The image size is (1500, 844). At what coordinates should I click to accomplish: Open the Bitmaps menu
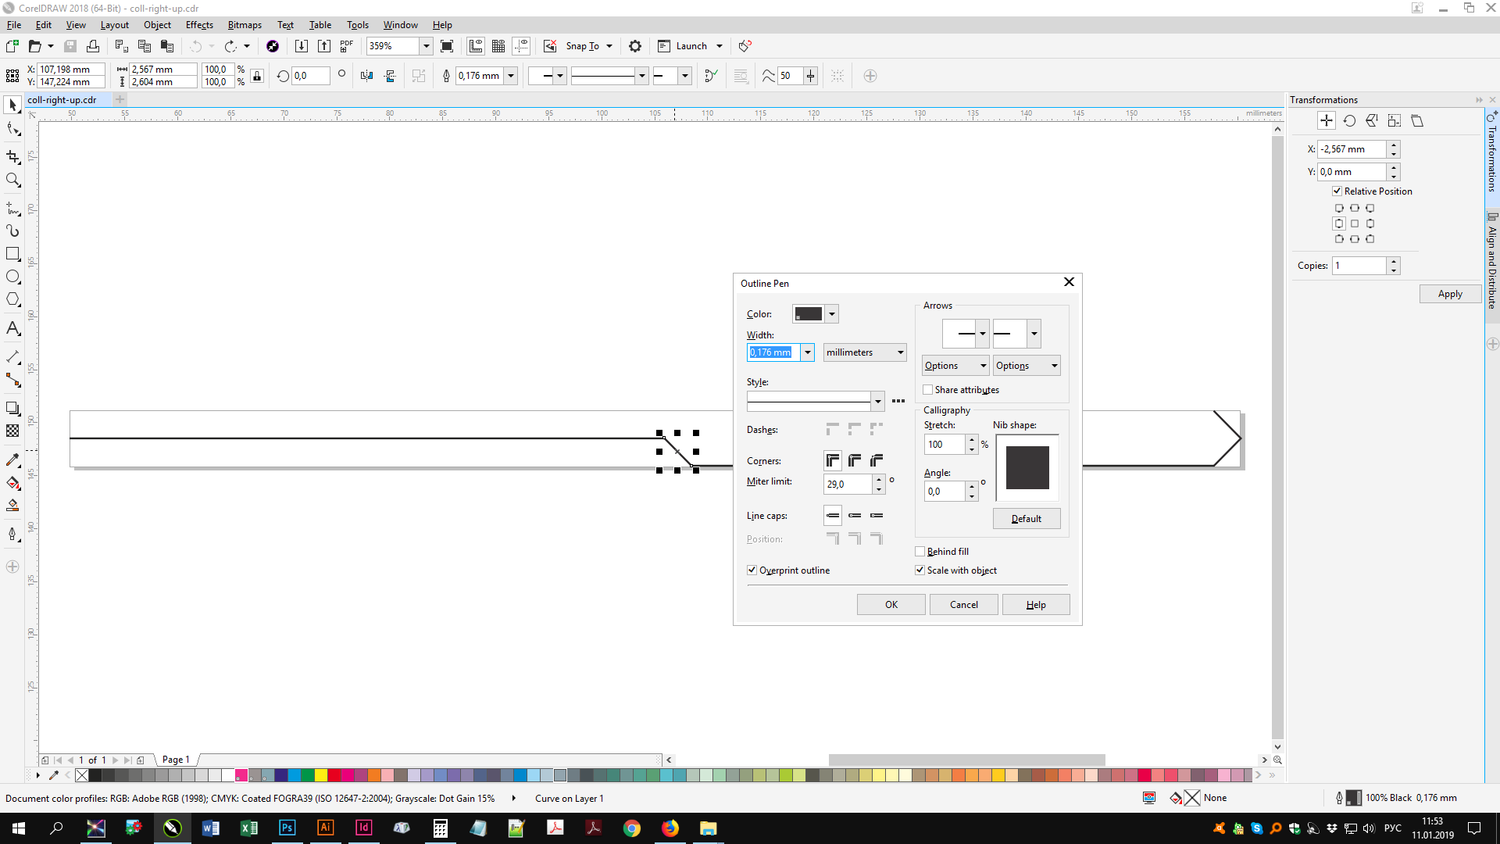pyautogui.click(x=244, y=25)
